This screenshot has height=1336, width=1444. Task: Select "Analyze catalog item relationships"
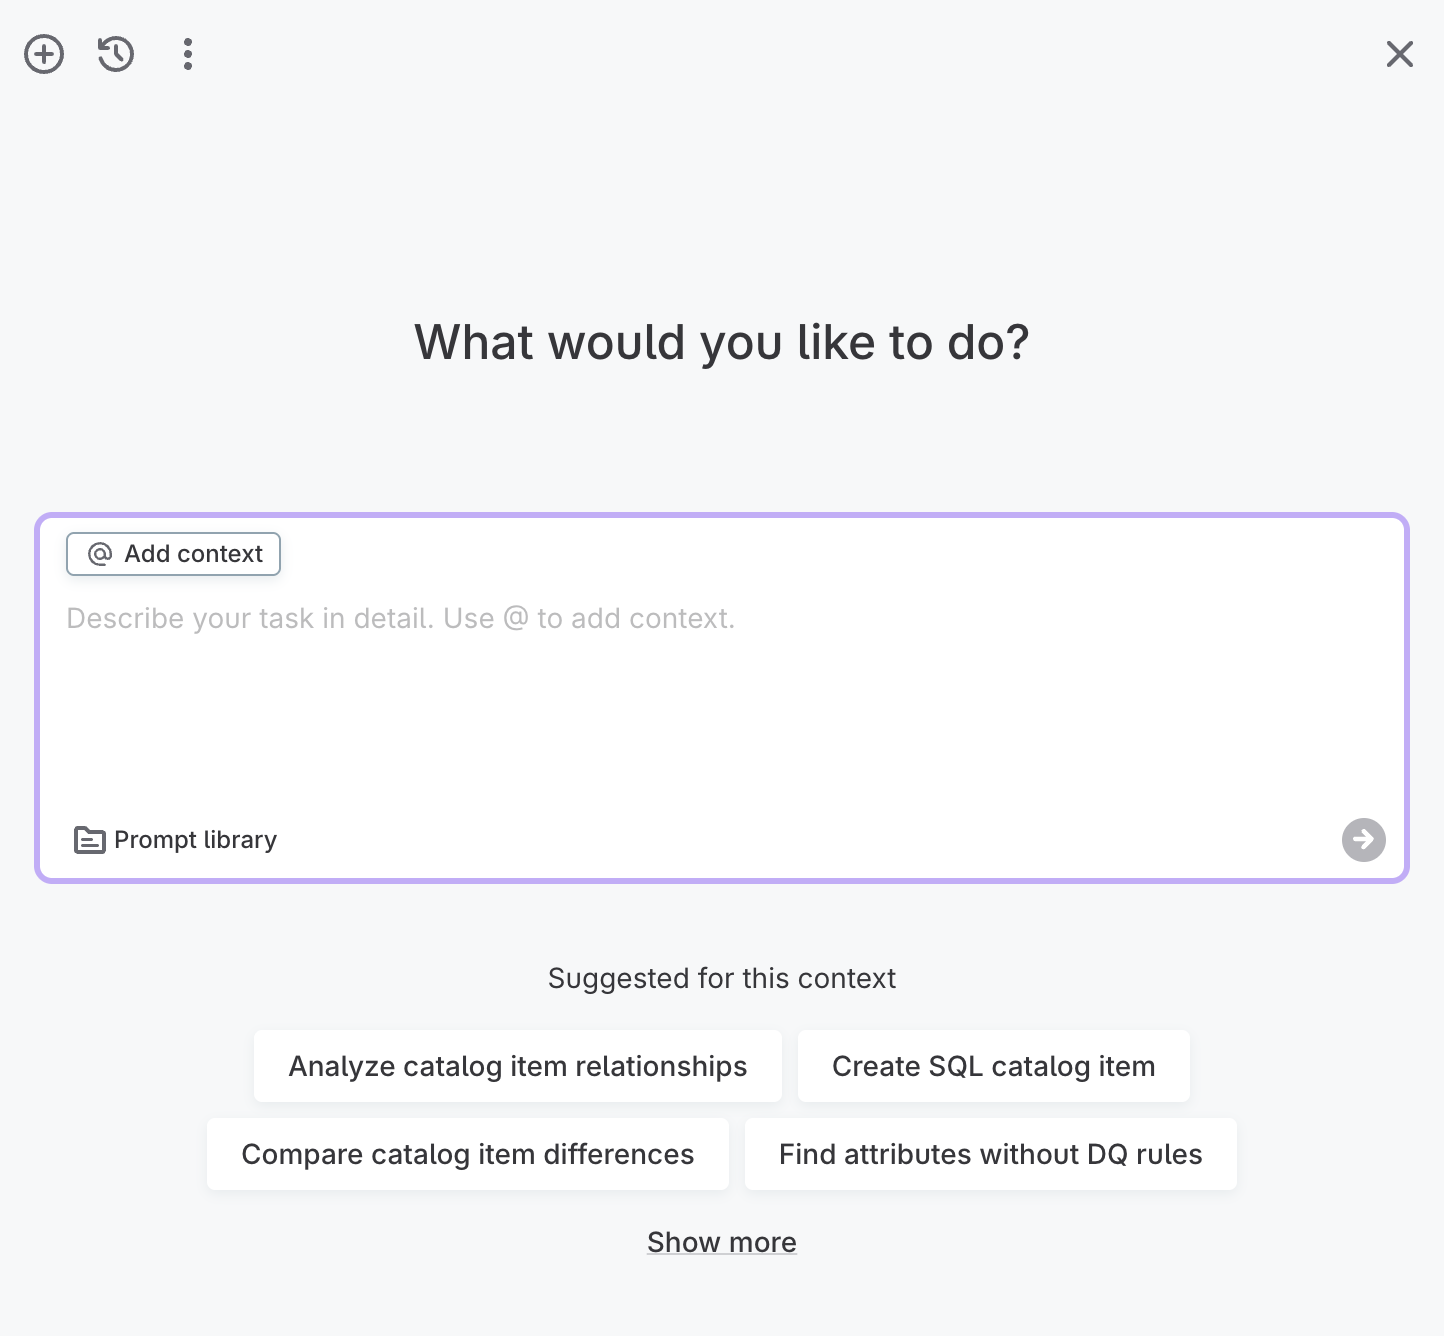[x=517, y=1066]
